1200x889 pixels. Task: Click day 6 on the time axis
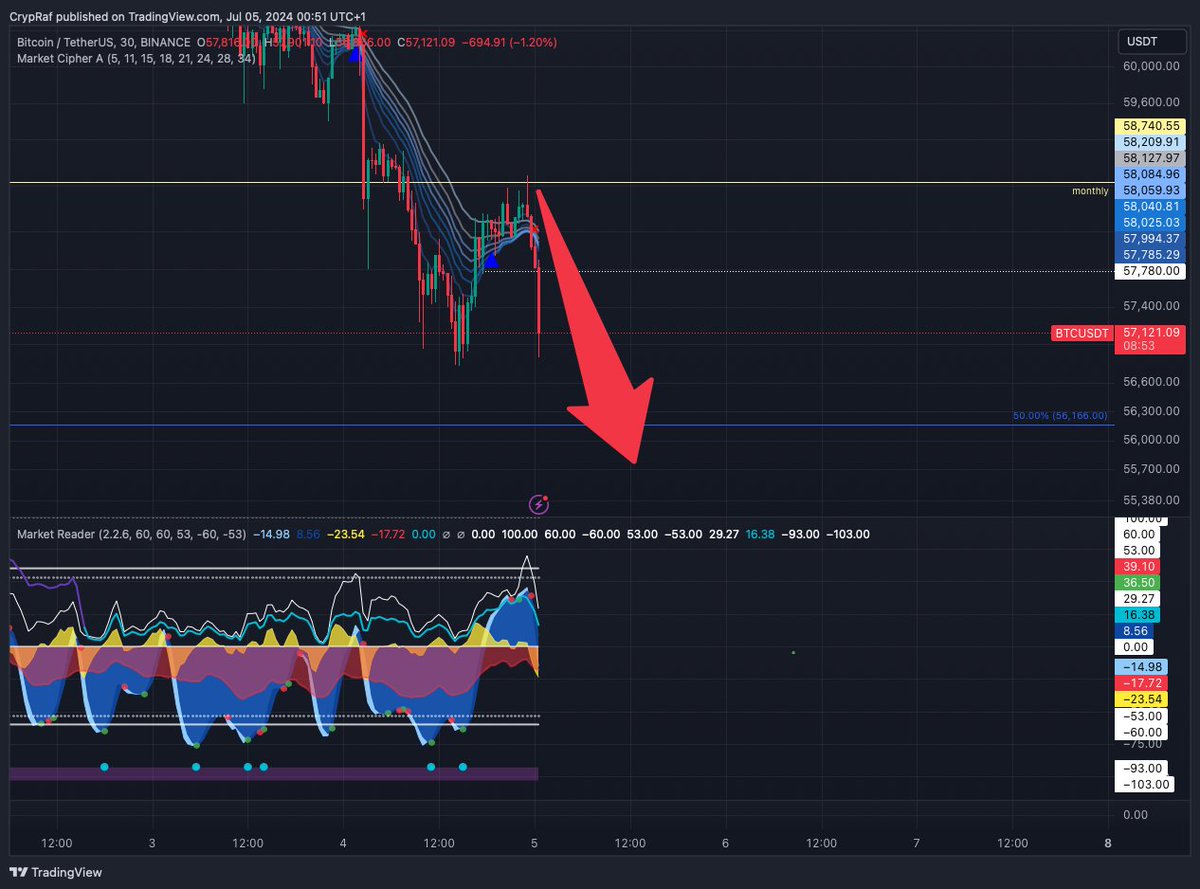[726, 843]
